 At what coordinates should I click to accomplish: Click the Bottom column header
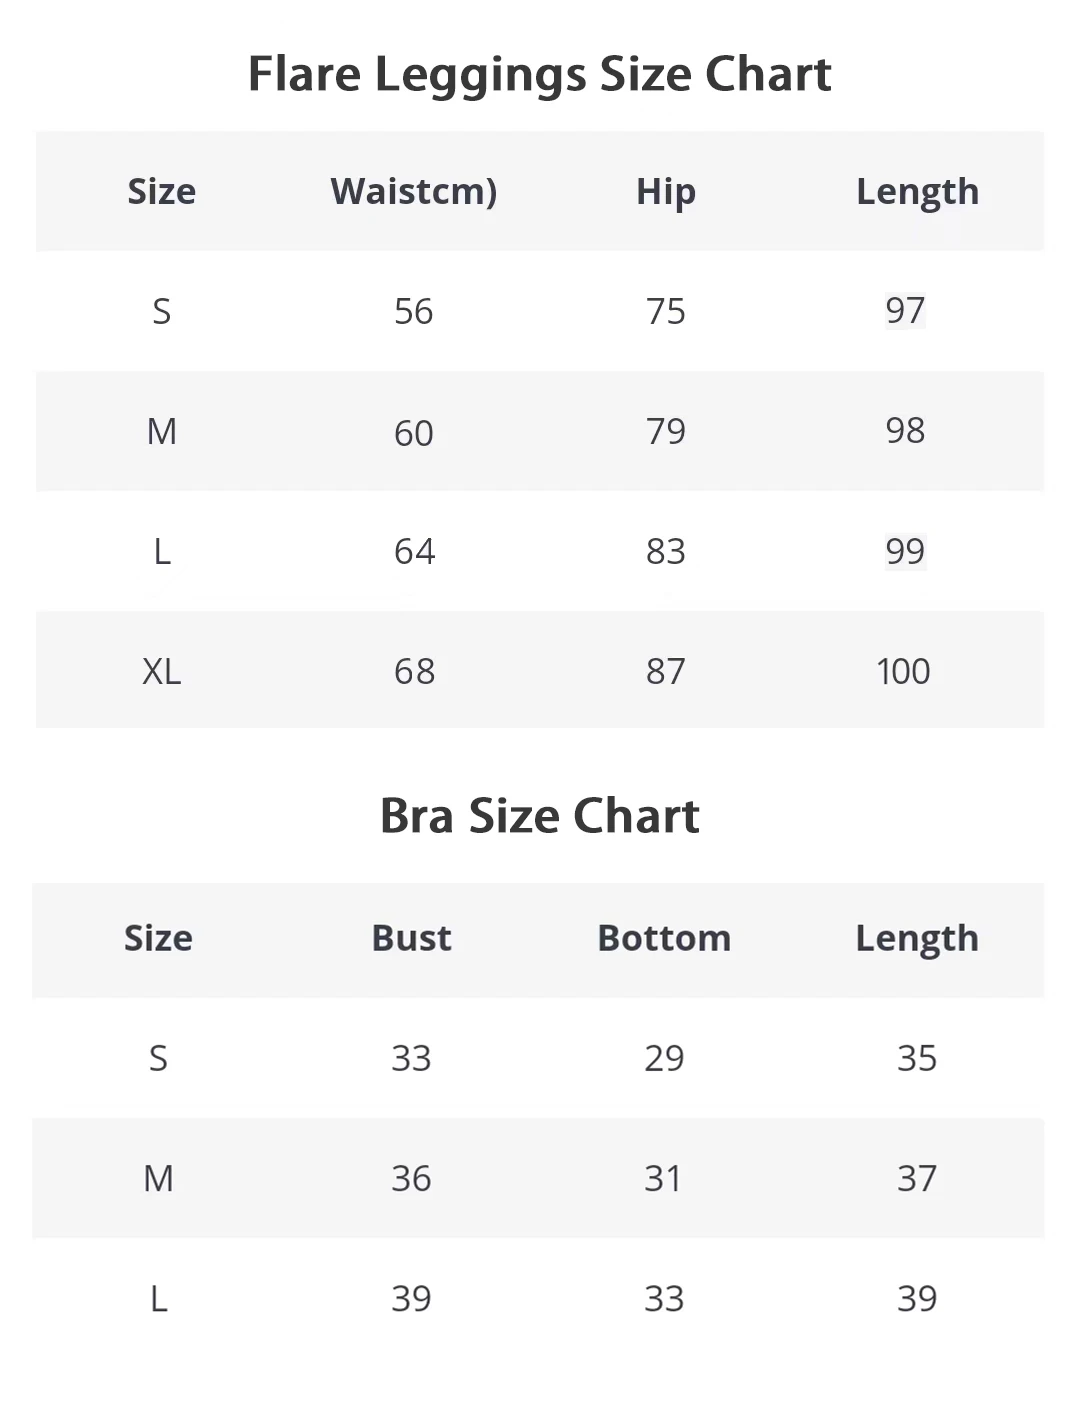click(664, 938)
